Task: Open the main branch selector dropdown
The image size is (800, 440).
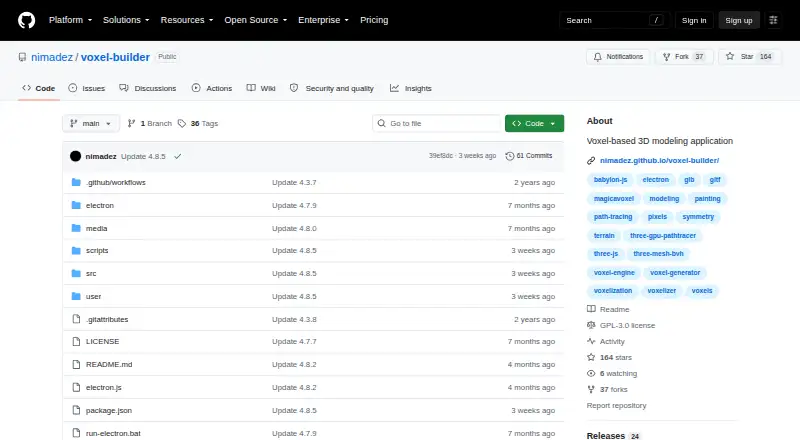Action: [91, 124]
